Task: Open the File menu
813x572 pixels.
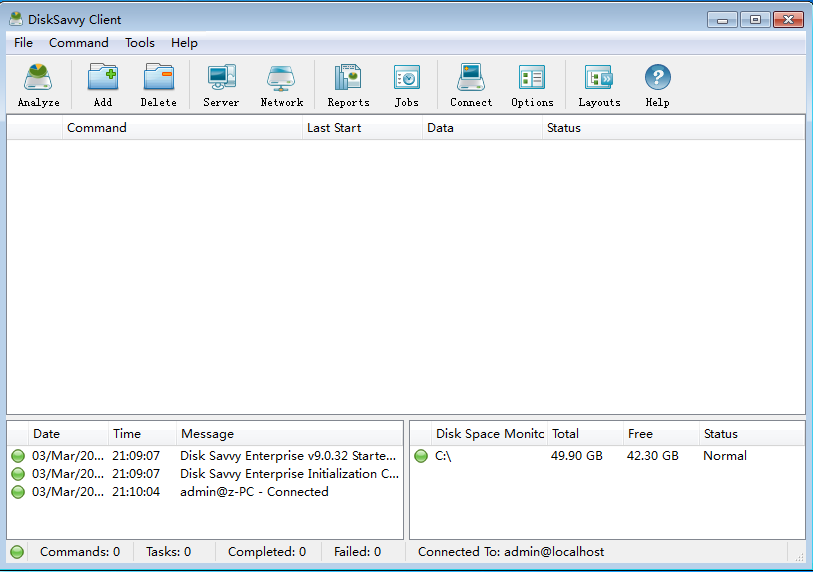Action: pos(23,43)
